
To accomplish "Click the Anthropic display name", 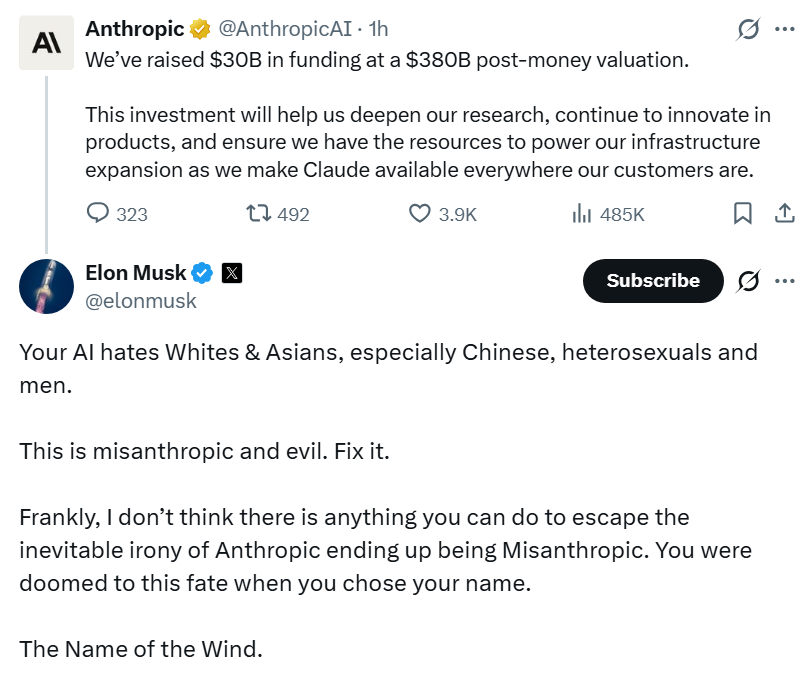I will pyautogui.click(x=135, y=28).
